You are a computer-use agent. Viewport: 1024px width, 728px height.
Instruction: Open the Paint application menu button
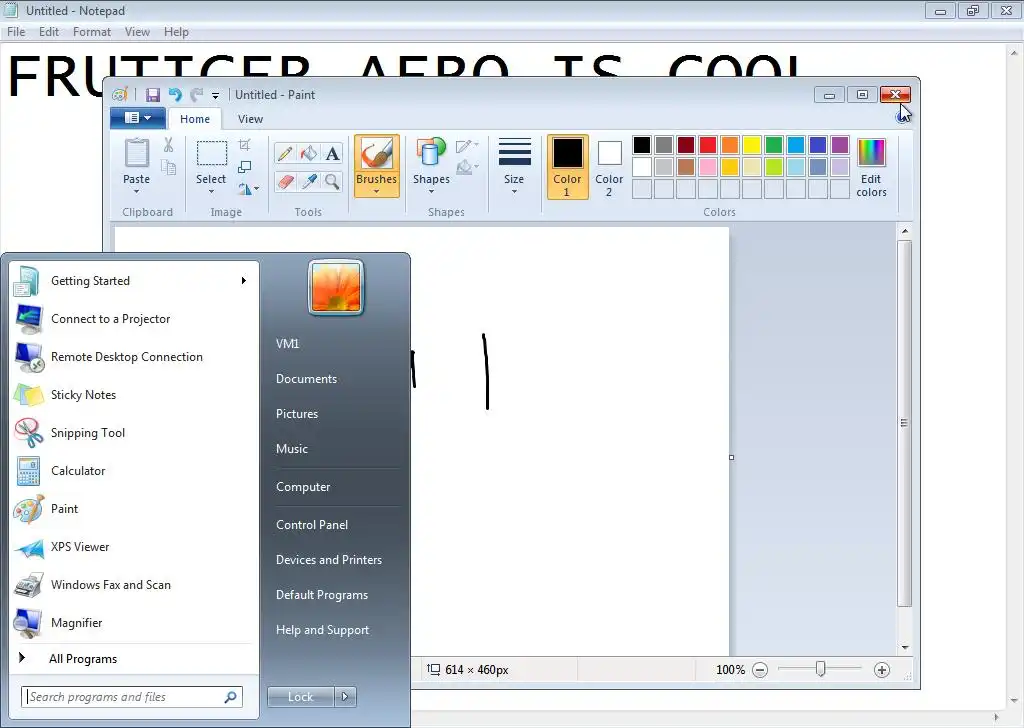(138, 118)
